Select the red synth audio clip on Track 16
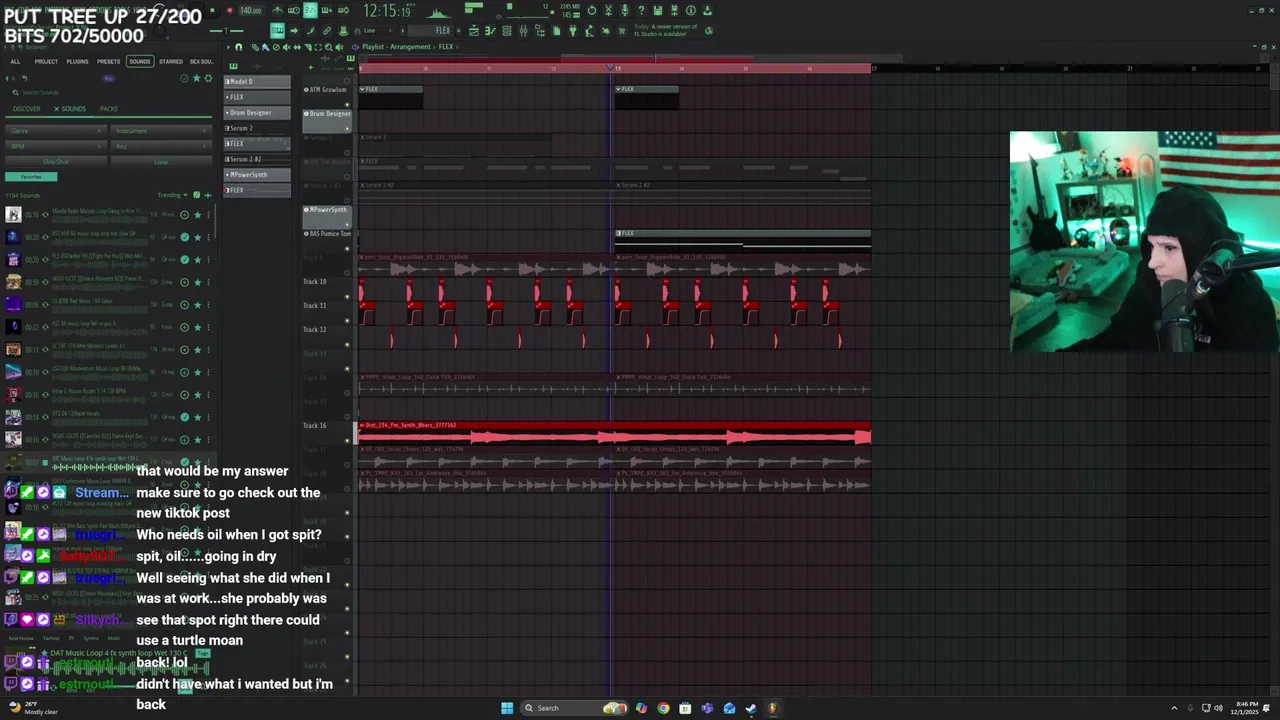The height and width of the screenshot is (720, 1280). point(615,434)
